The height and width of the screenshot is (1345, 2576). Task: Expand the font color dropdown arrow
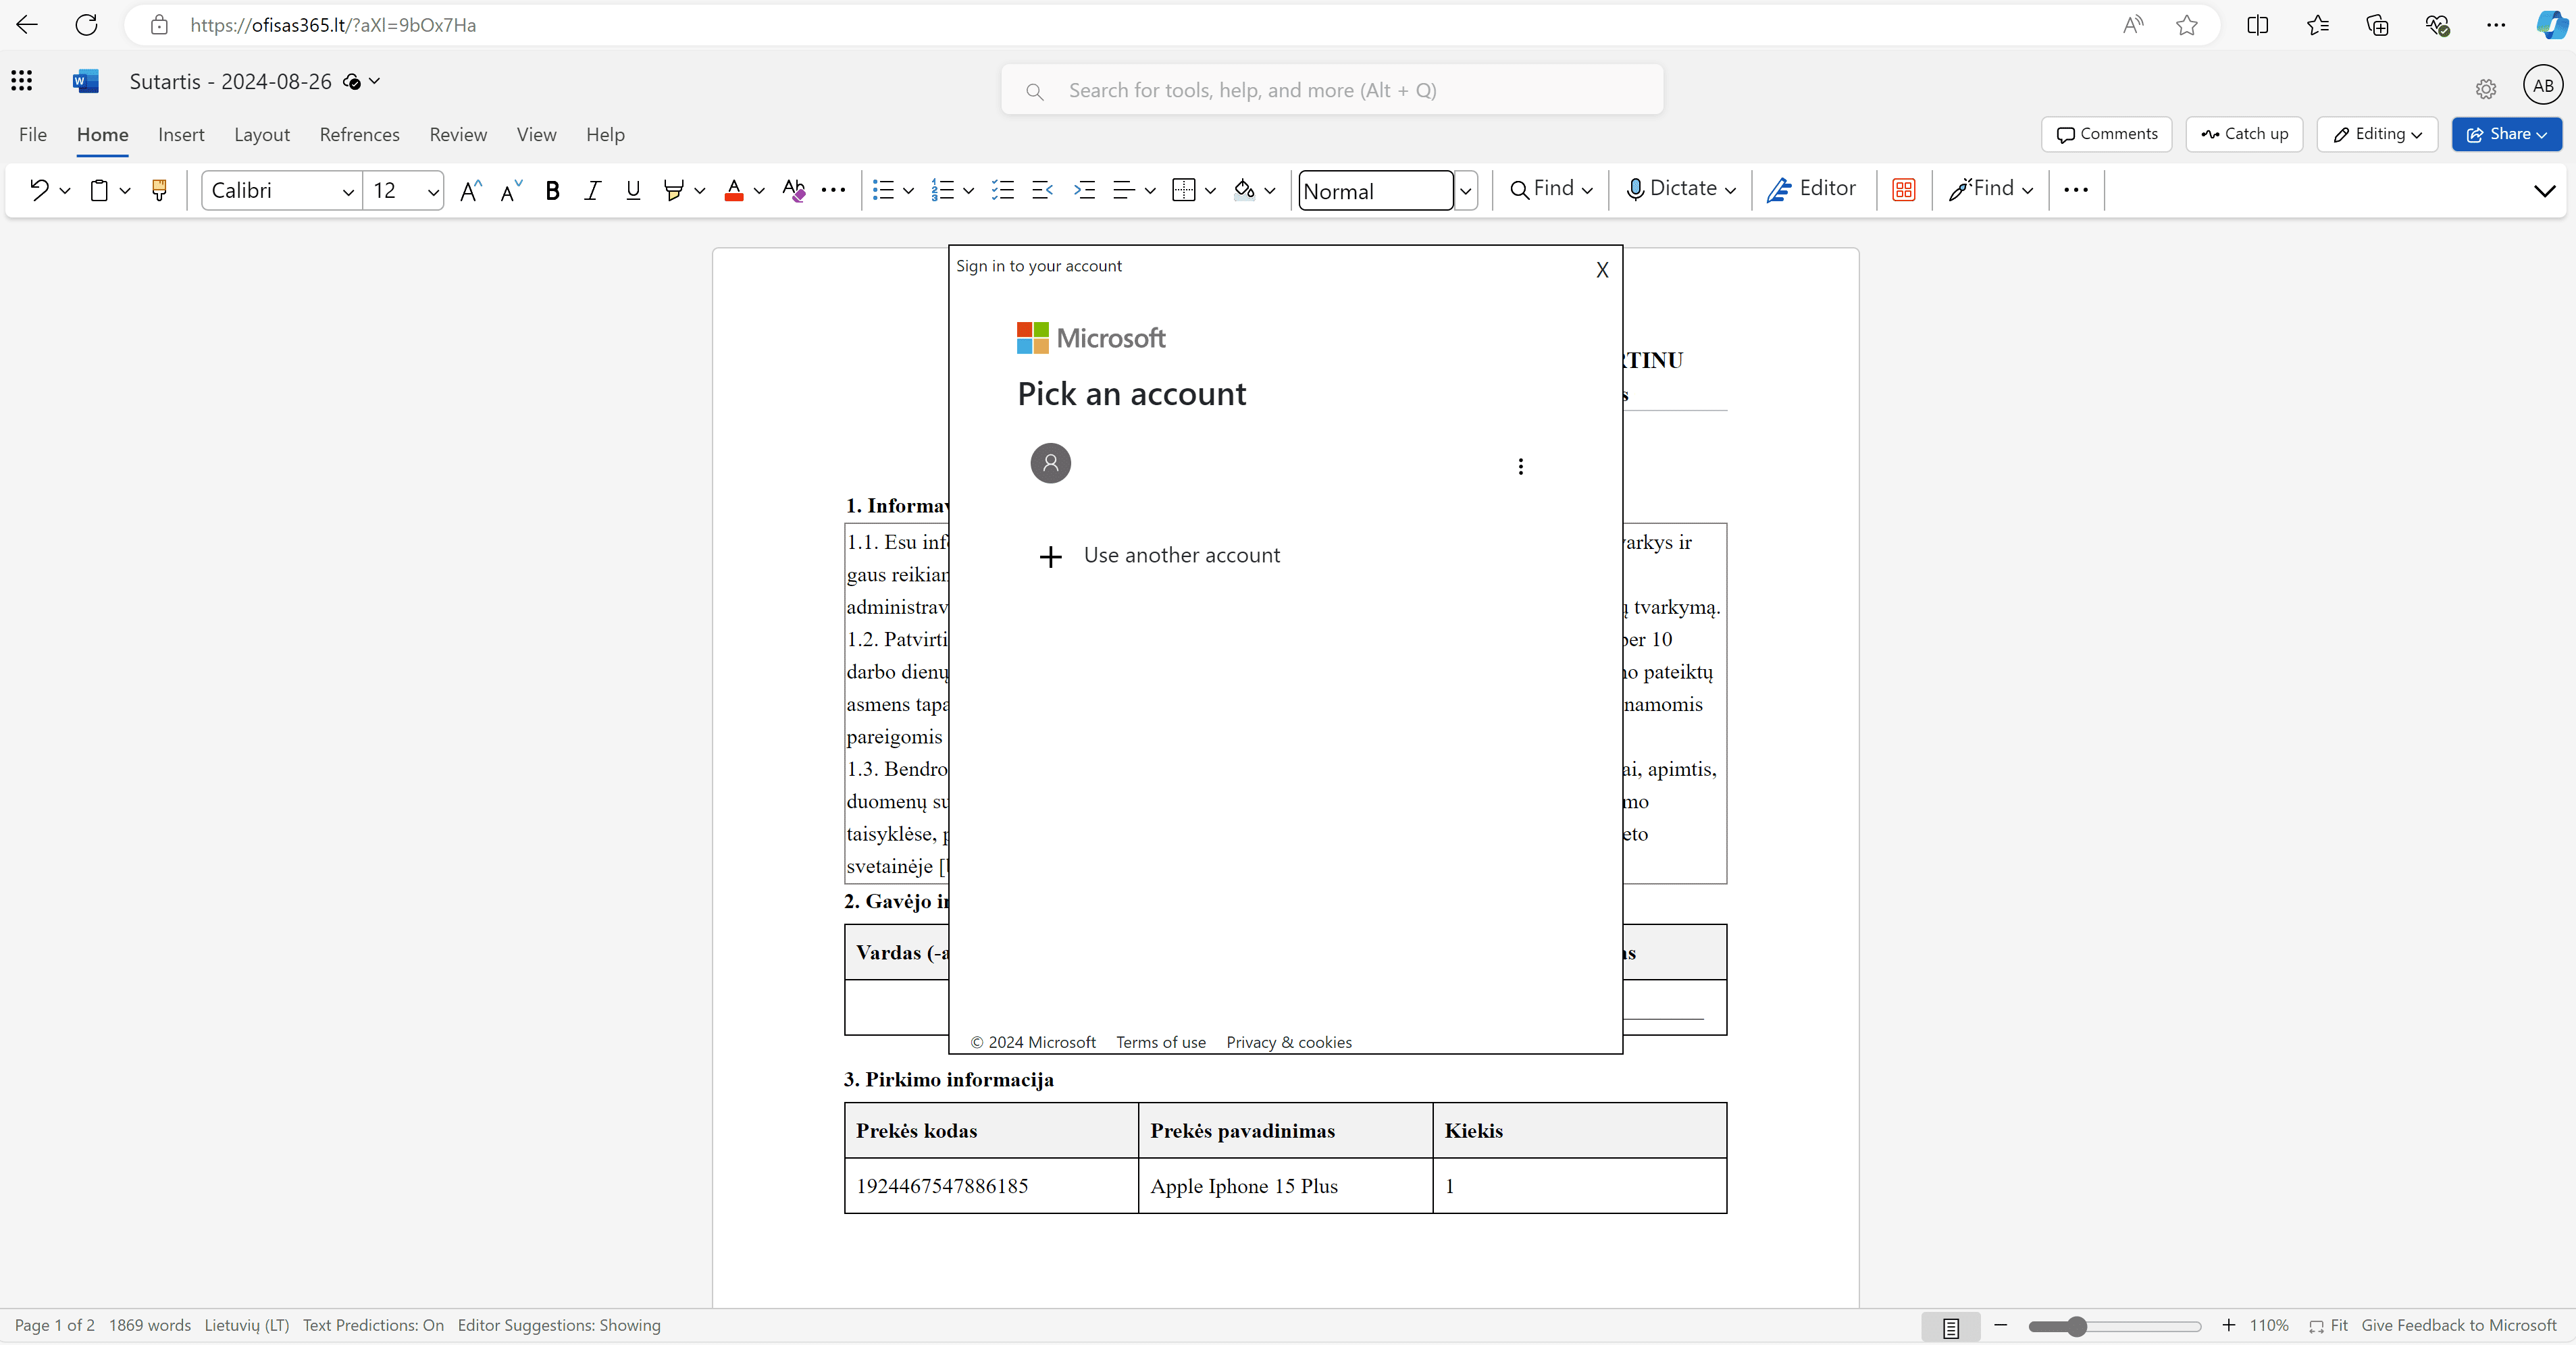[x=760, y=190]
